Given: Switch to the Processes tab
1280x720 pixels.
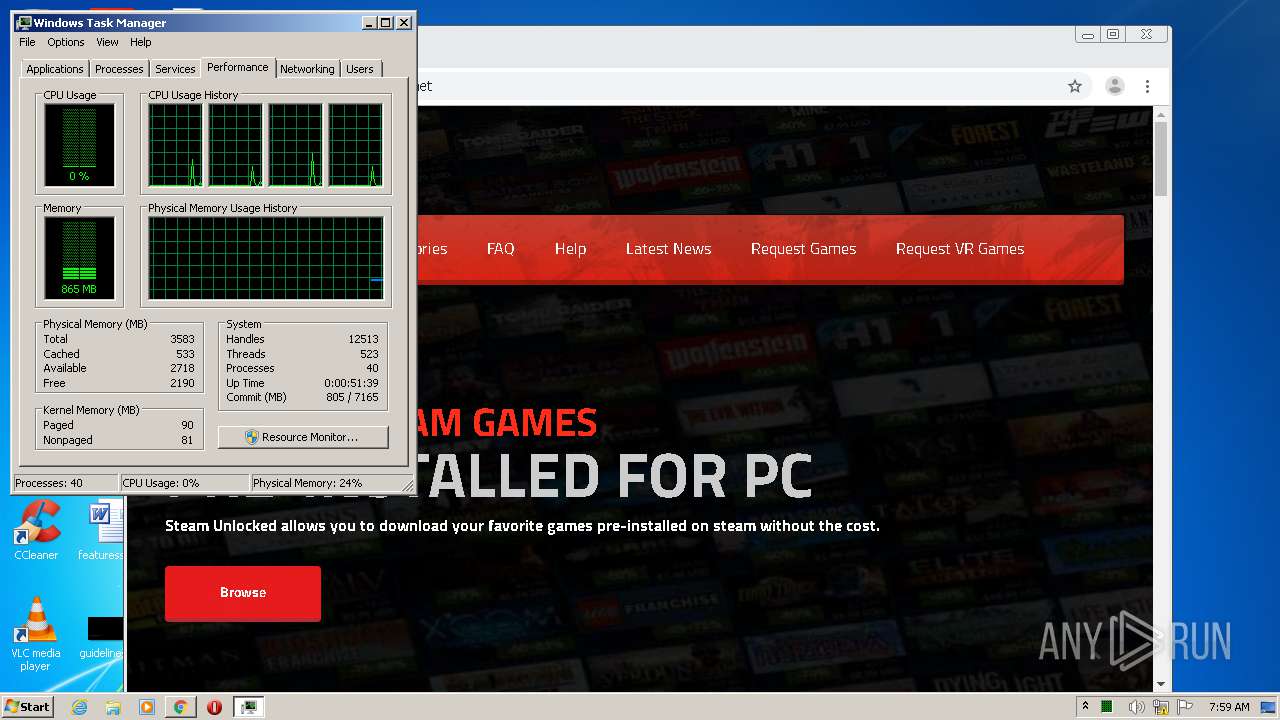Looking at the screenshot, I should (119, 69).
